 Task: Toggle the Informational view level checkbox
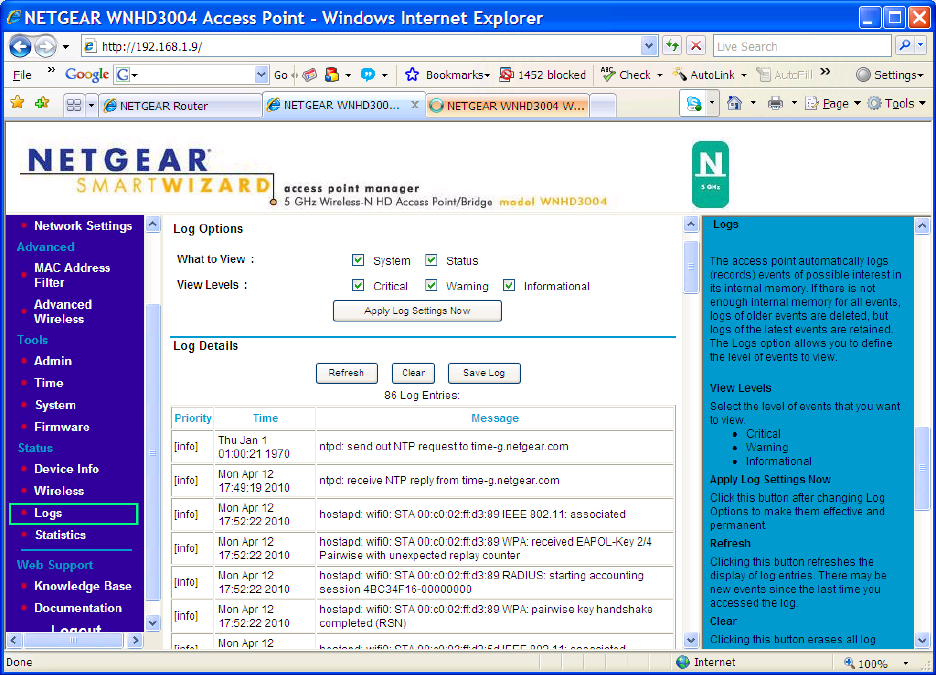(x=509, y=285)
